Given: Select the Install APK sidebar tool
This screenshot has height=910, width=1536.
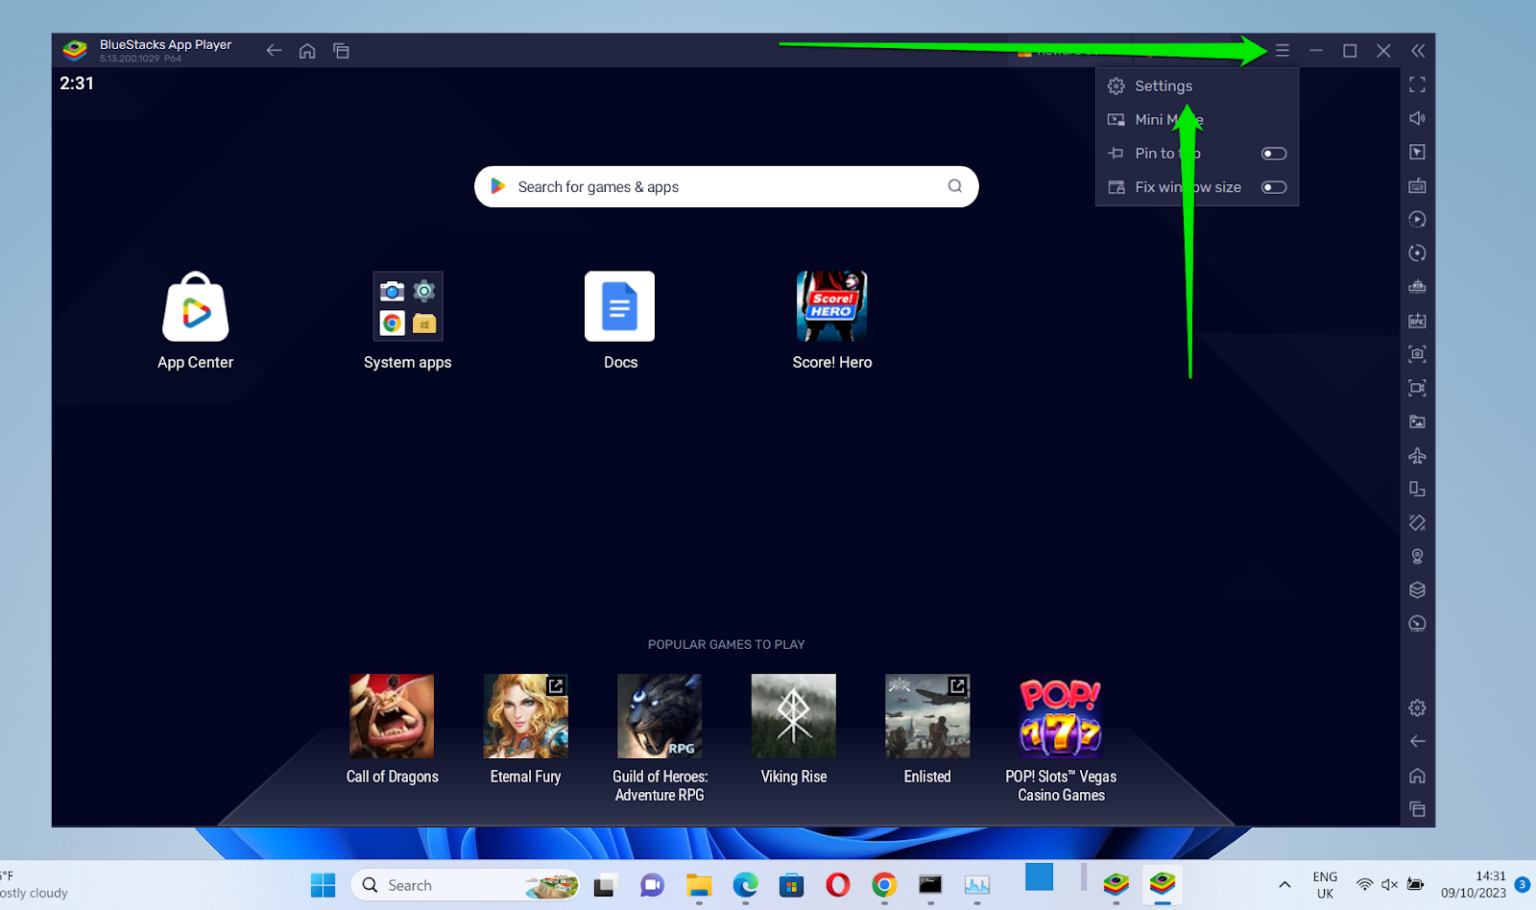Looking at the screenshot, I should 1417,320.
